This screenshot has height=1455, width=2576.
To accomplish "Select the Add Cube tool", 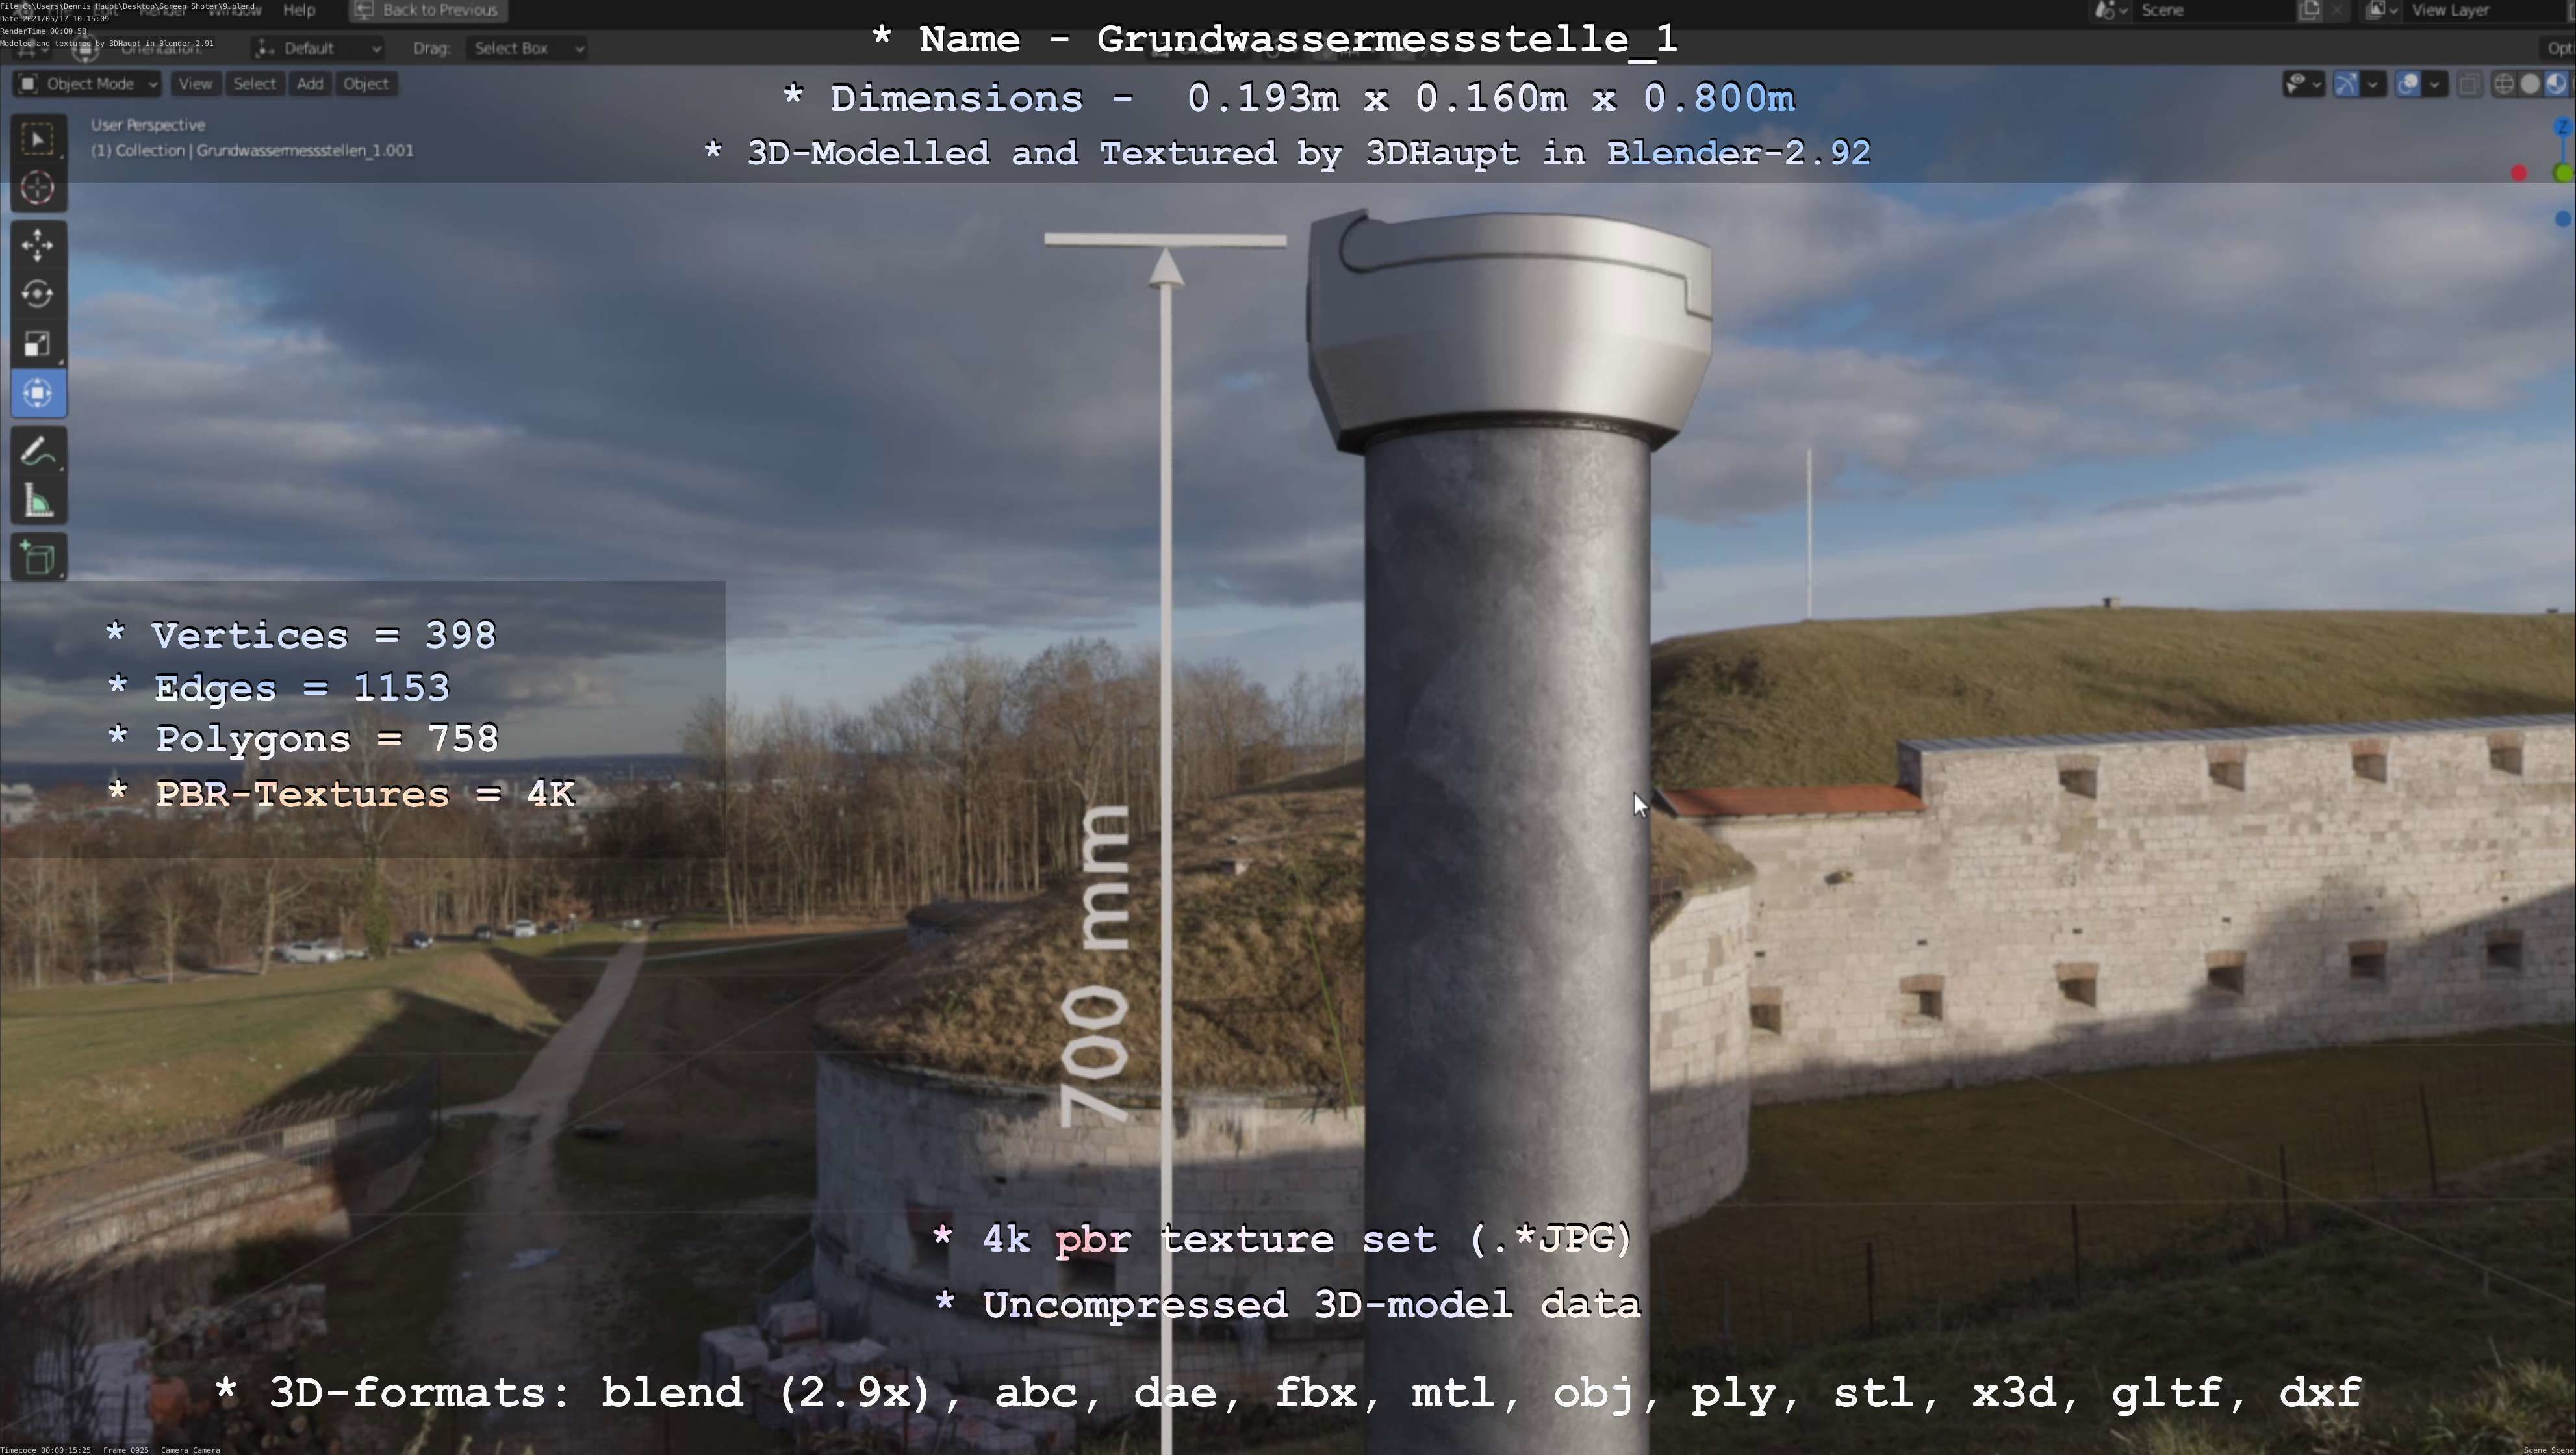I will click(x=38, y=557).
